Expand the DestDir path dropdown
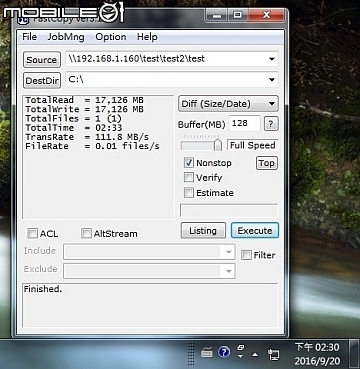This screenshot has height=369, width=360. coord(272,80)
